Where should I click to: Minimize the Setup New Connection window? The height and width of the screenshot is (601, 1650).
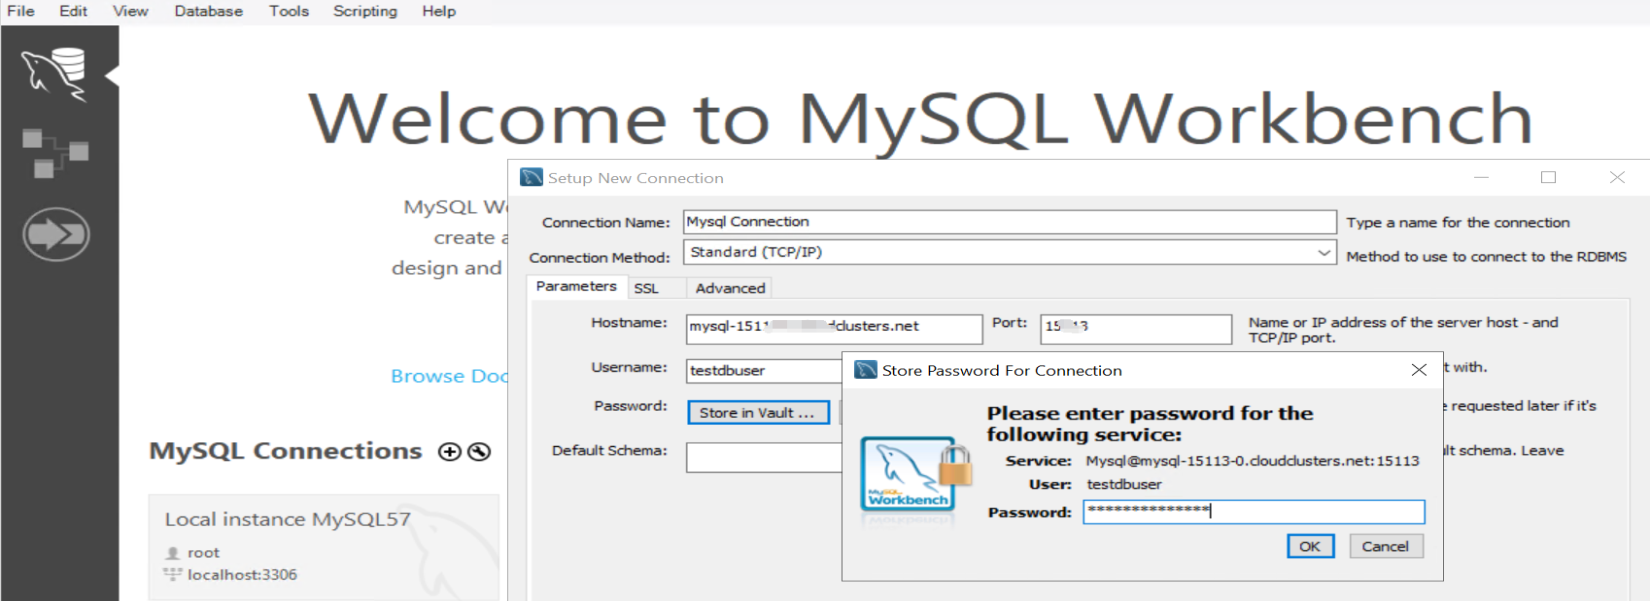[1481, 177]
